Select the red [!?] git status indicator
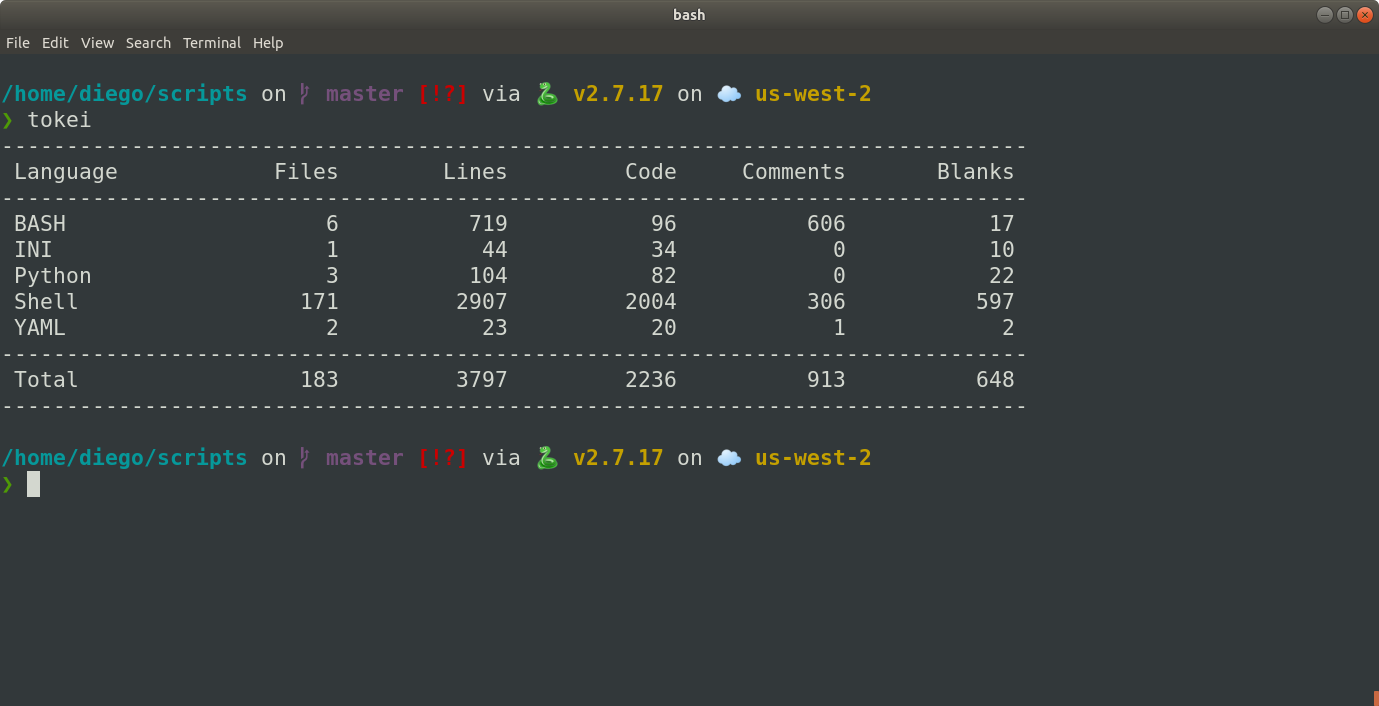 click(443, 93)
